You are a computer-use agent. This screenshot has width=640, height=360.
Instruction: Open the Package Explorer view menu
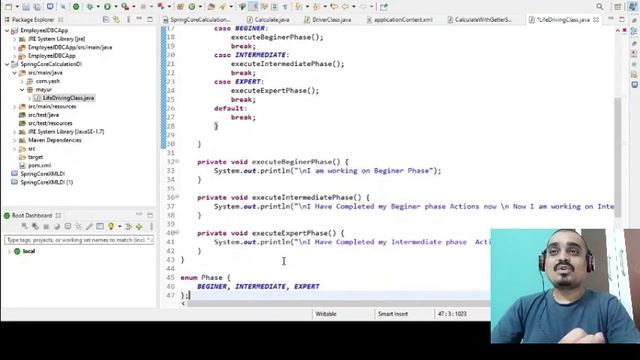[129, 20]
